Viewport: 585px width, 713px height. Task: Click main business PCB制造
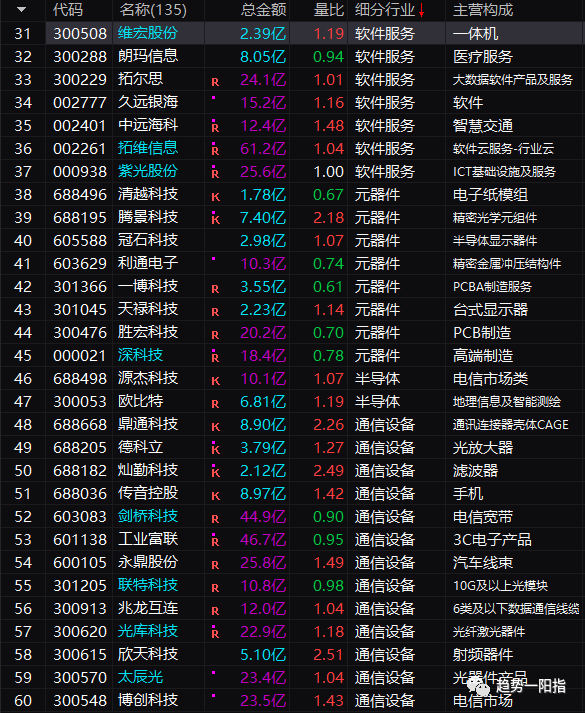[x=482, y=333]
